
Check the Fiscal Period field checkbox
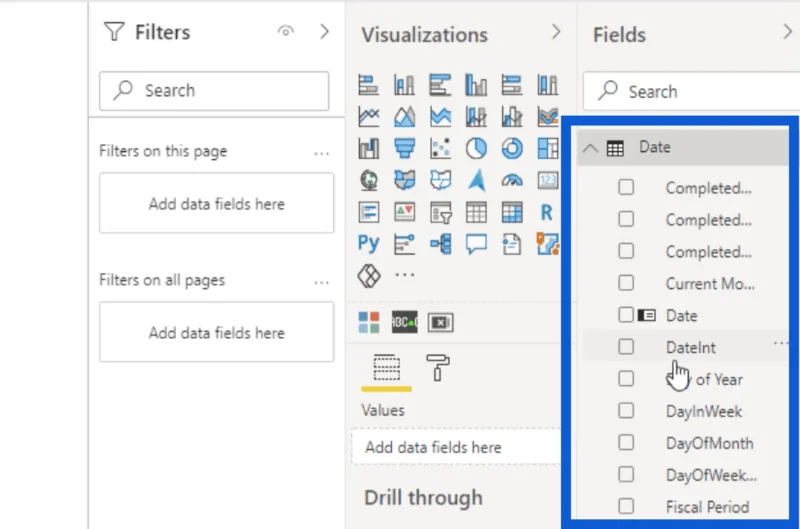point(626,507)
